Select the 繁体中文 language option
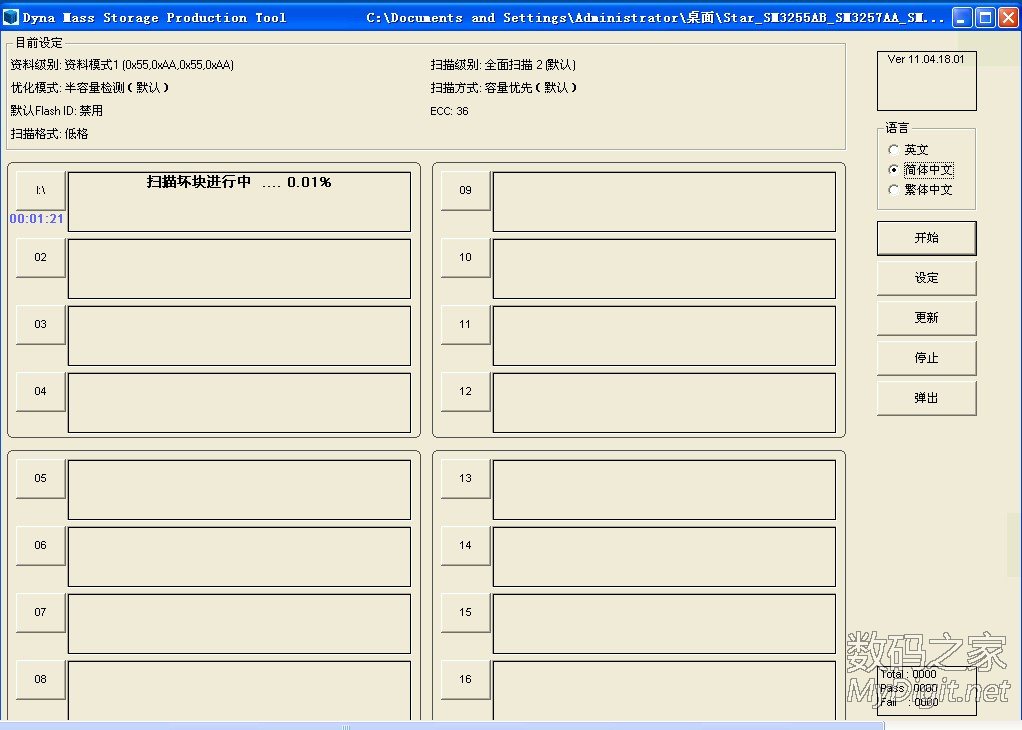The image size is (1022, 730). click(920, 190)
